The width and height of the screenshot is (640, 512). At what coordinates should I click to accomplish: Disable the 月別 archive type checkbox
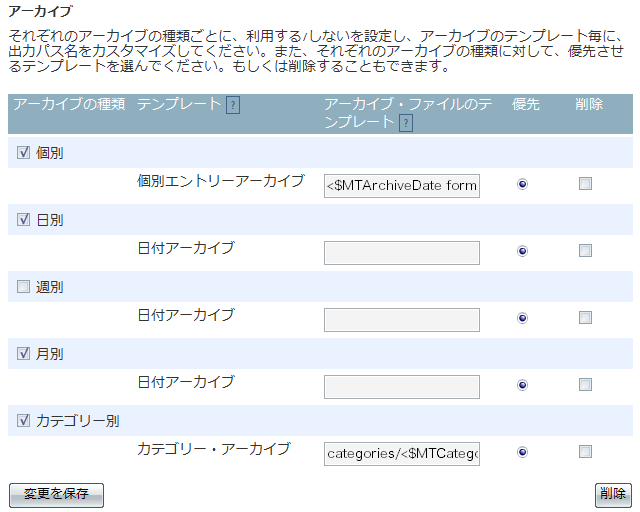click(24, 354)
